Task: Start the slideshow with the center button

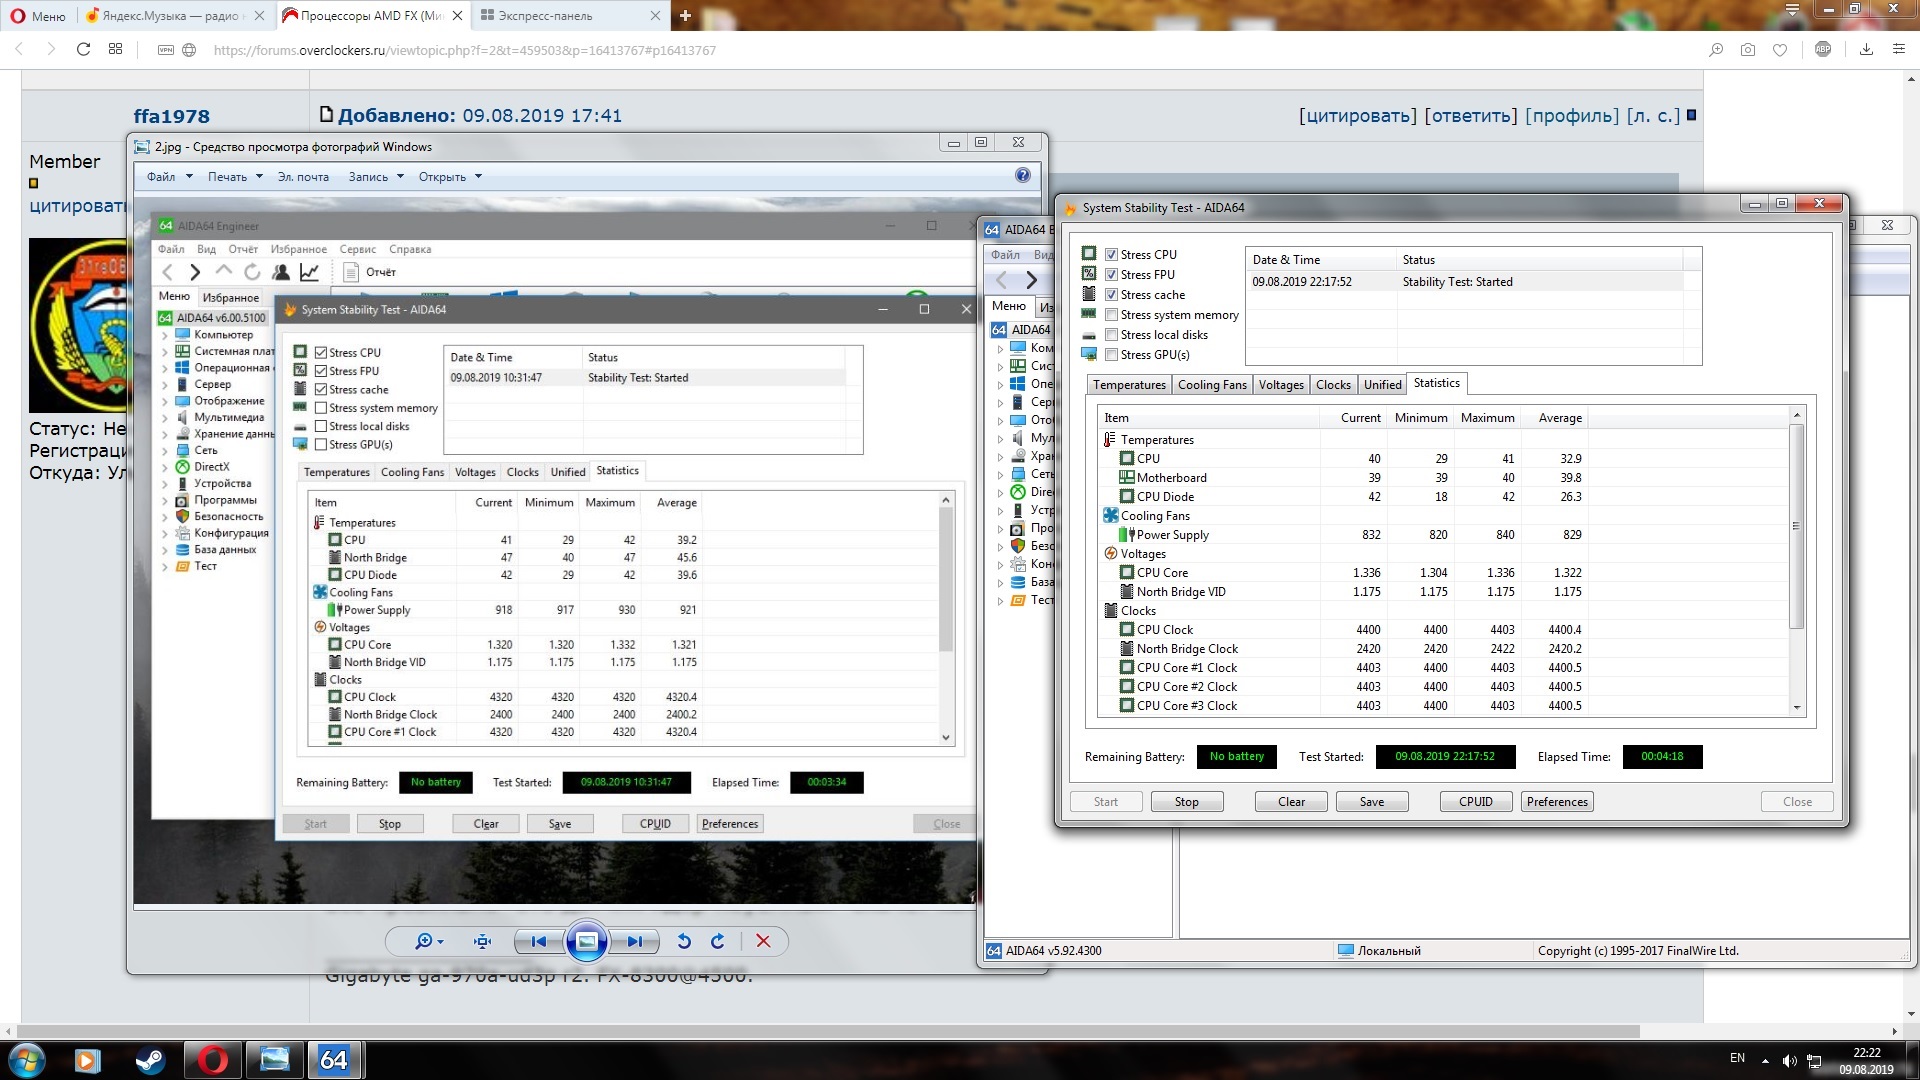Action: (587, 941)
